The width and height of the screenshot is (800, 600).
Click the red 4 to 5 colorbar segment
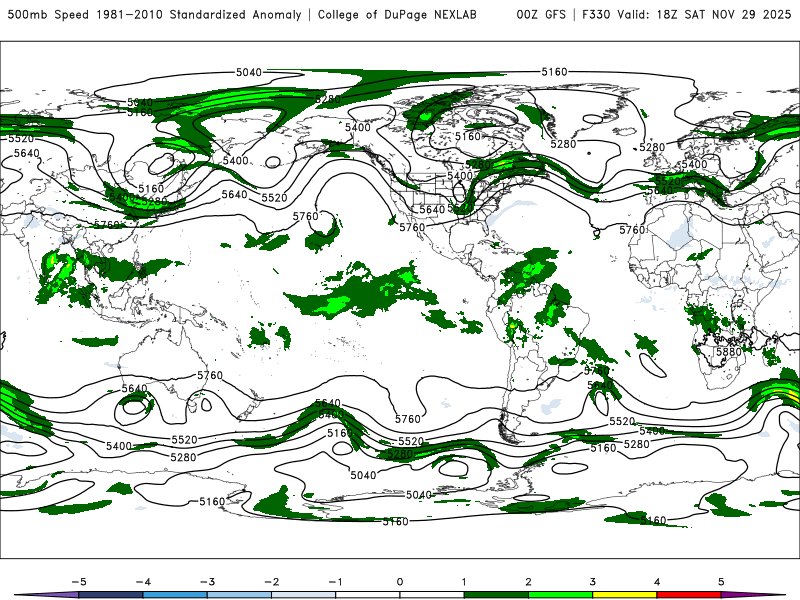click(x=689, y=595)
